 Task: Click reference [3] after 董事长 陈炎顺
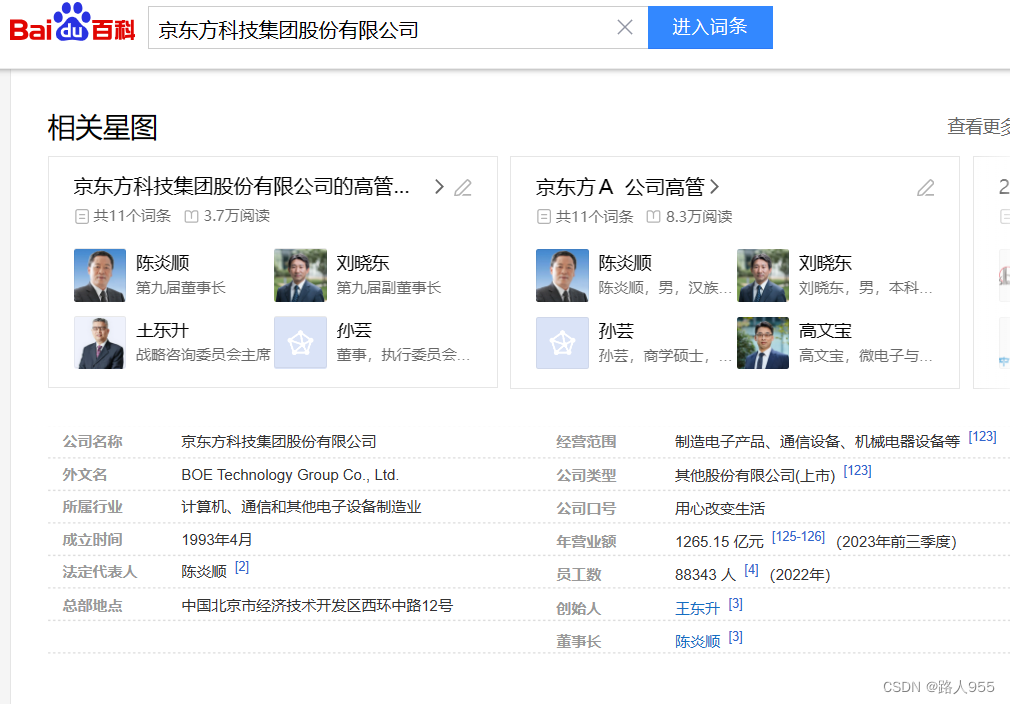click(736, 637)
